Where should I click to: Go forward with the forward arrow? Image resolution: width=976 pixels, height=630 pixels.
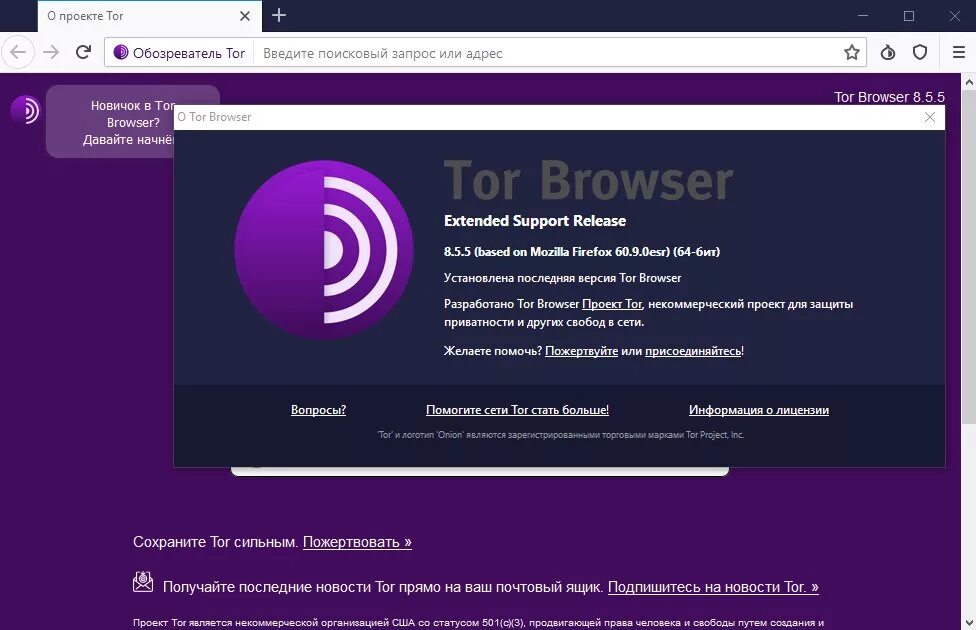[x=51, y=52]
